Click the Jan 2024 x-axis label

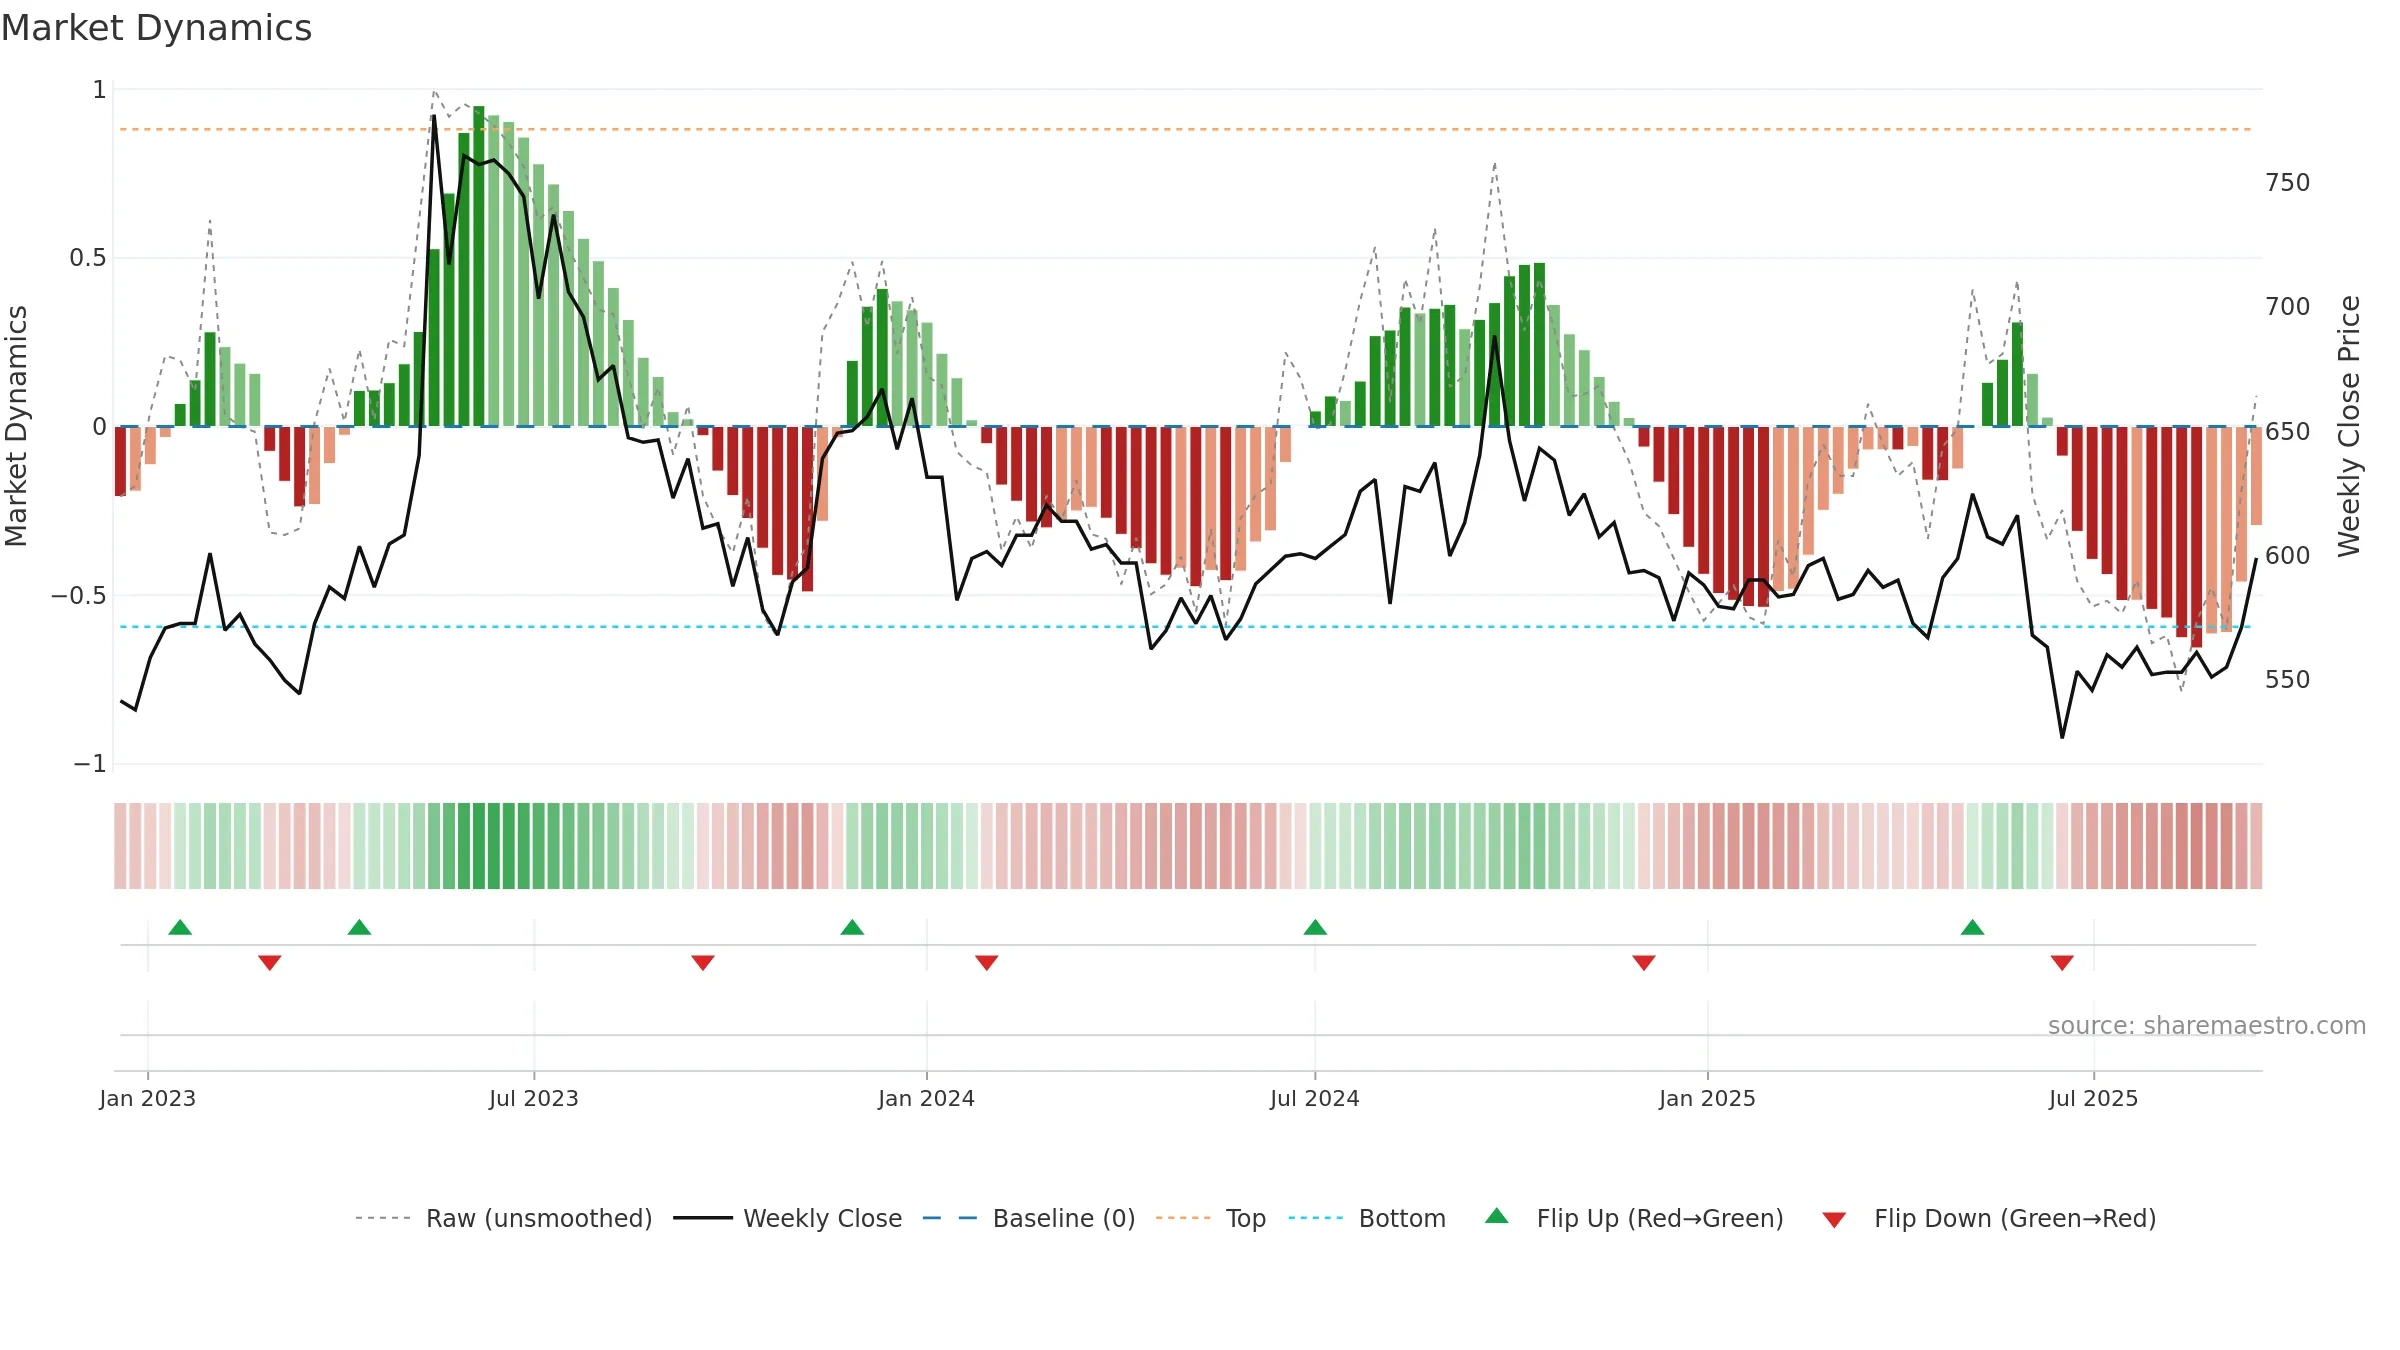pos(927,1098)
